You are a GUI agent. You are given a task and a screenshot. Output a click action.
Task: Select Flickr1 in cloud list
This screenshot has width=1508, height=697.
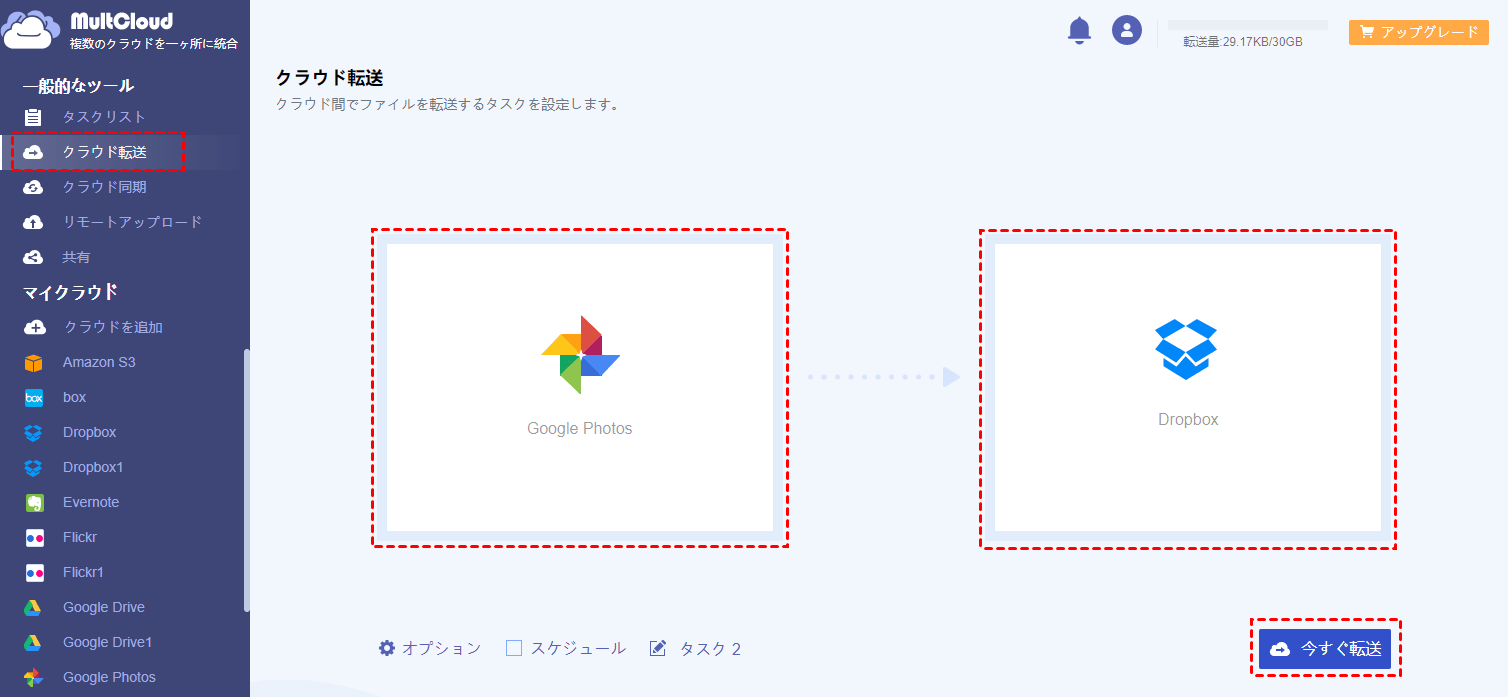[83, 572]
